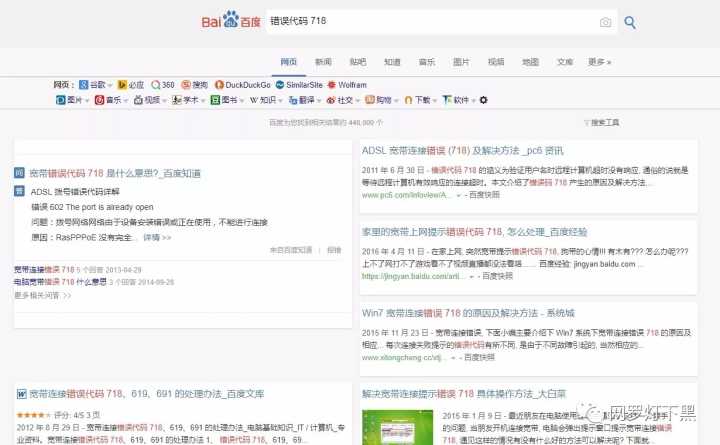
Task: Click the Word document icon of Wenku result
Action: [x=22, y=394]
